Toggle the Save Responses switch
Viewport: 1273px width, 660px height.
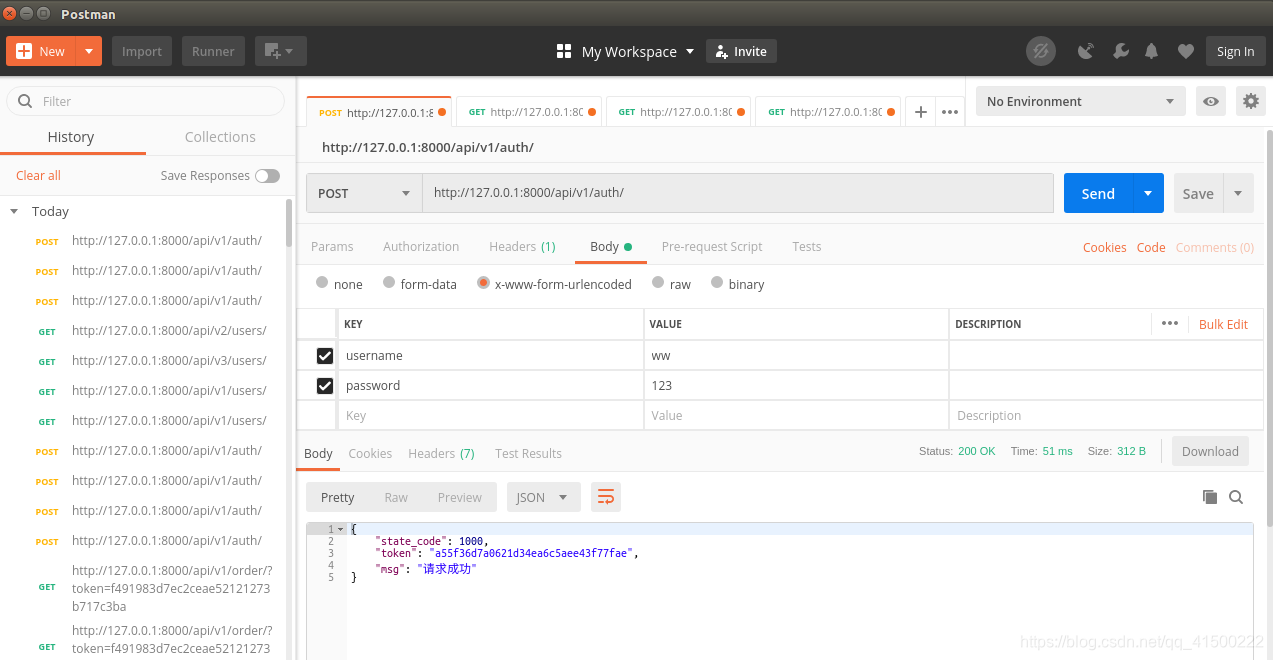tap(267, 176)
